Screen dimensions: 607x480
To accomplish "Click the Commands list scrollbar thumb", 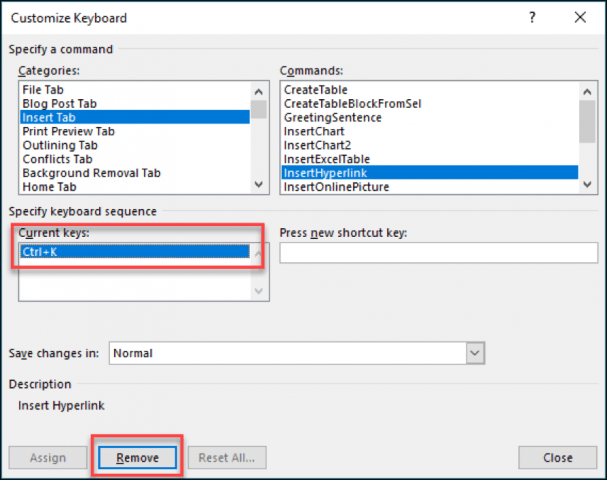I will (x=587, y=122).
